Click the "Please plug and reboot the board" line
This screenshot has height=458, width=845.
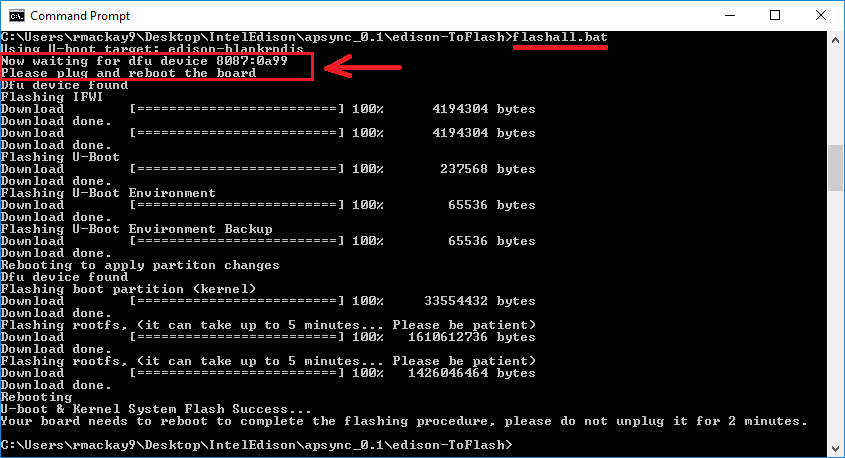(129, 73)
